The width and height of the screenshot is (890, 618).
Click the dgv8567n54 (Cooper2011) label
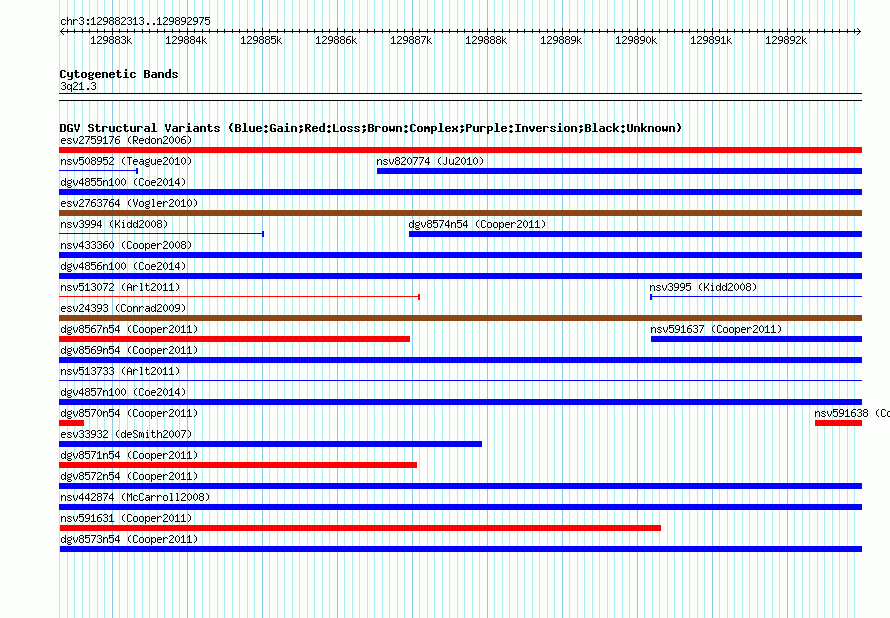[x=129, y=329]
